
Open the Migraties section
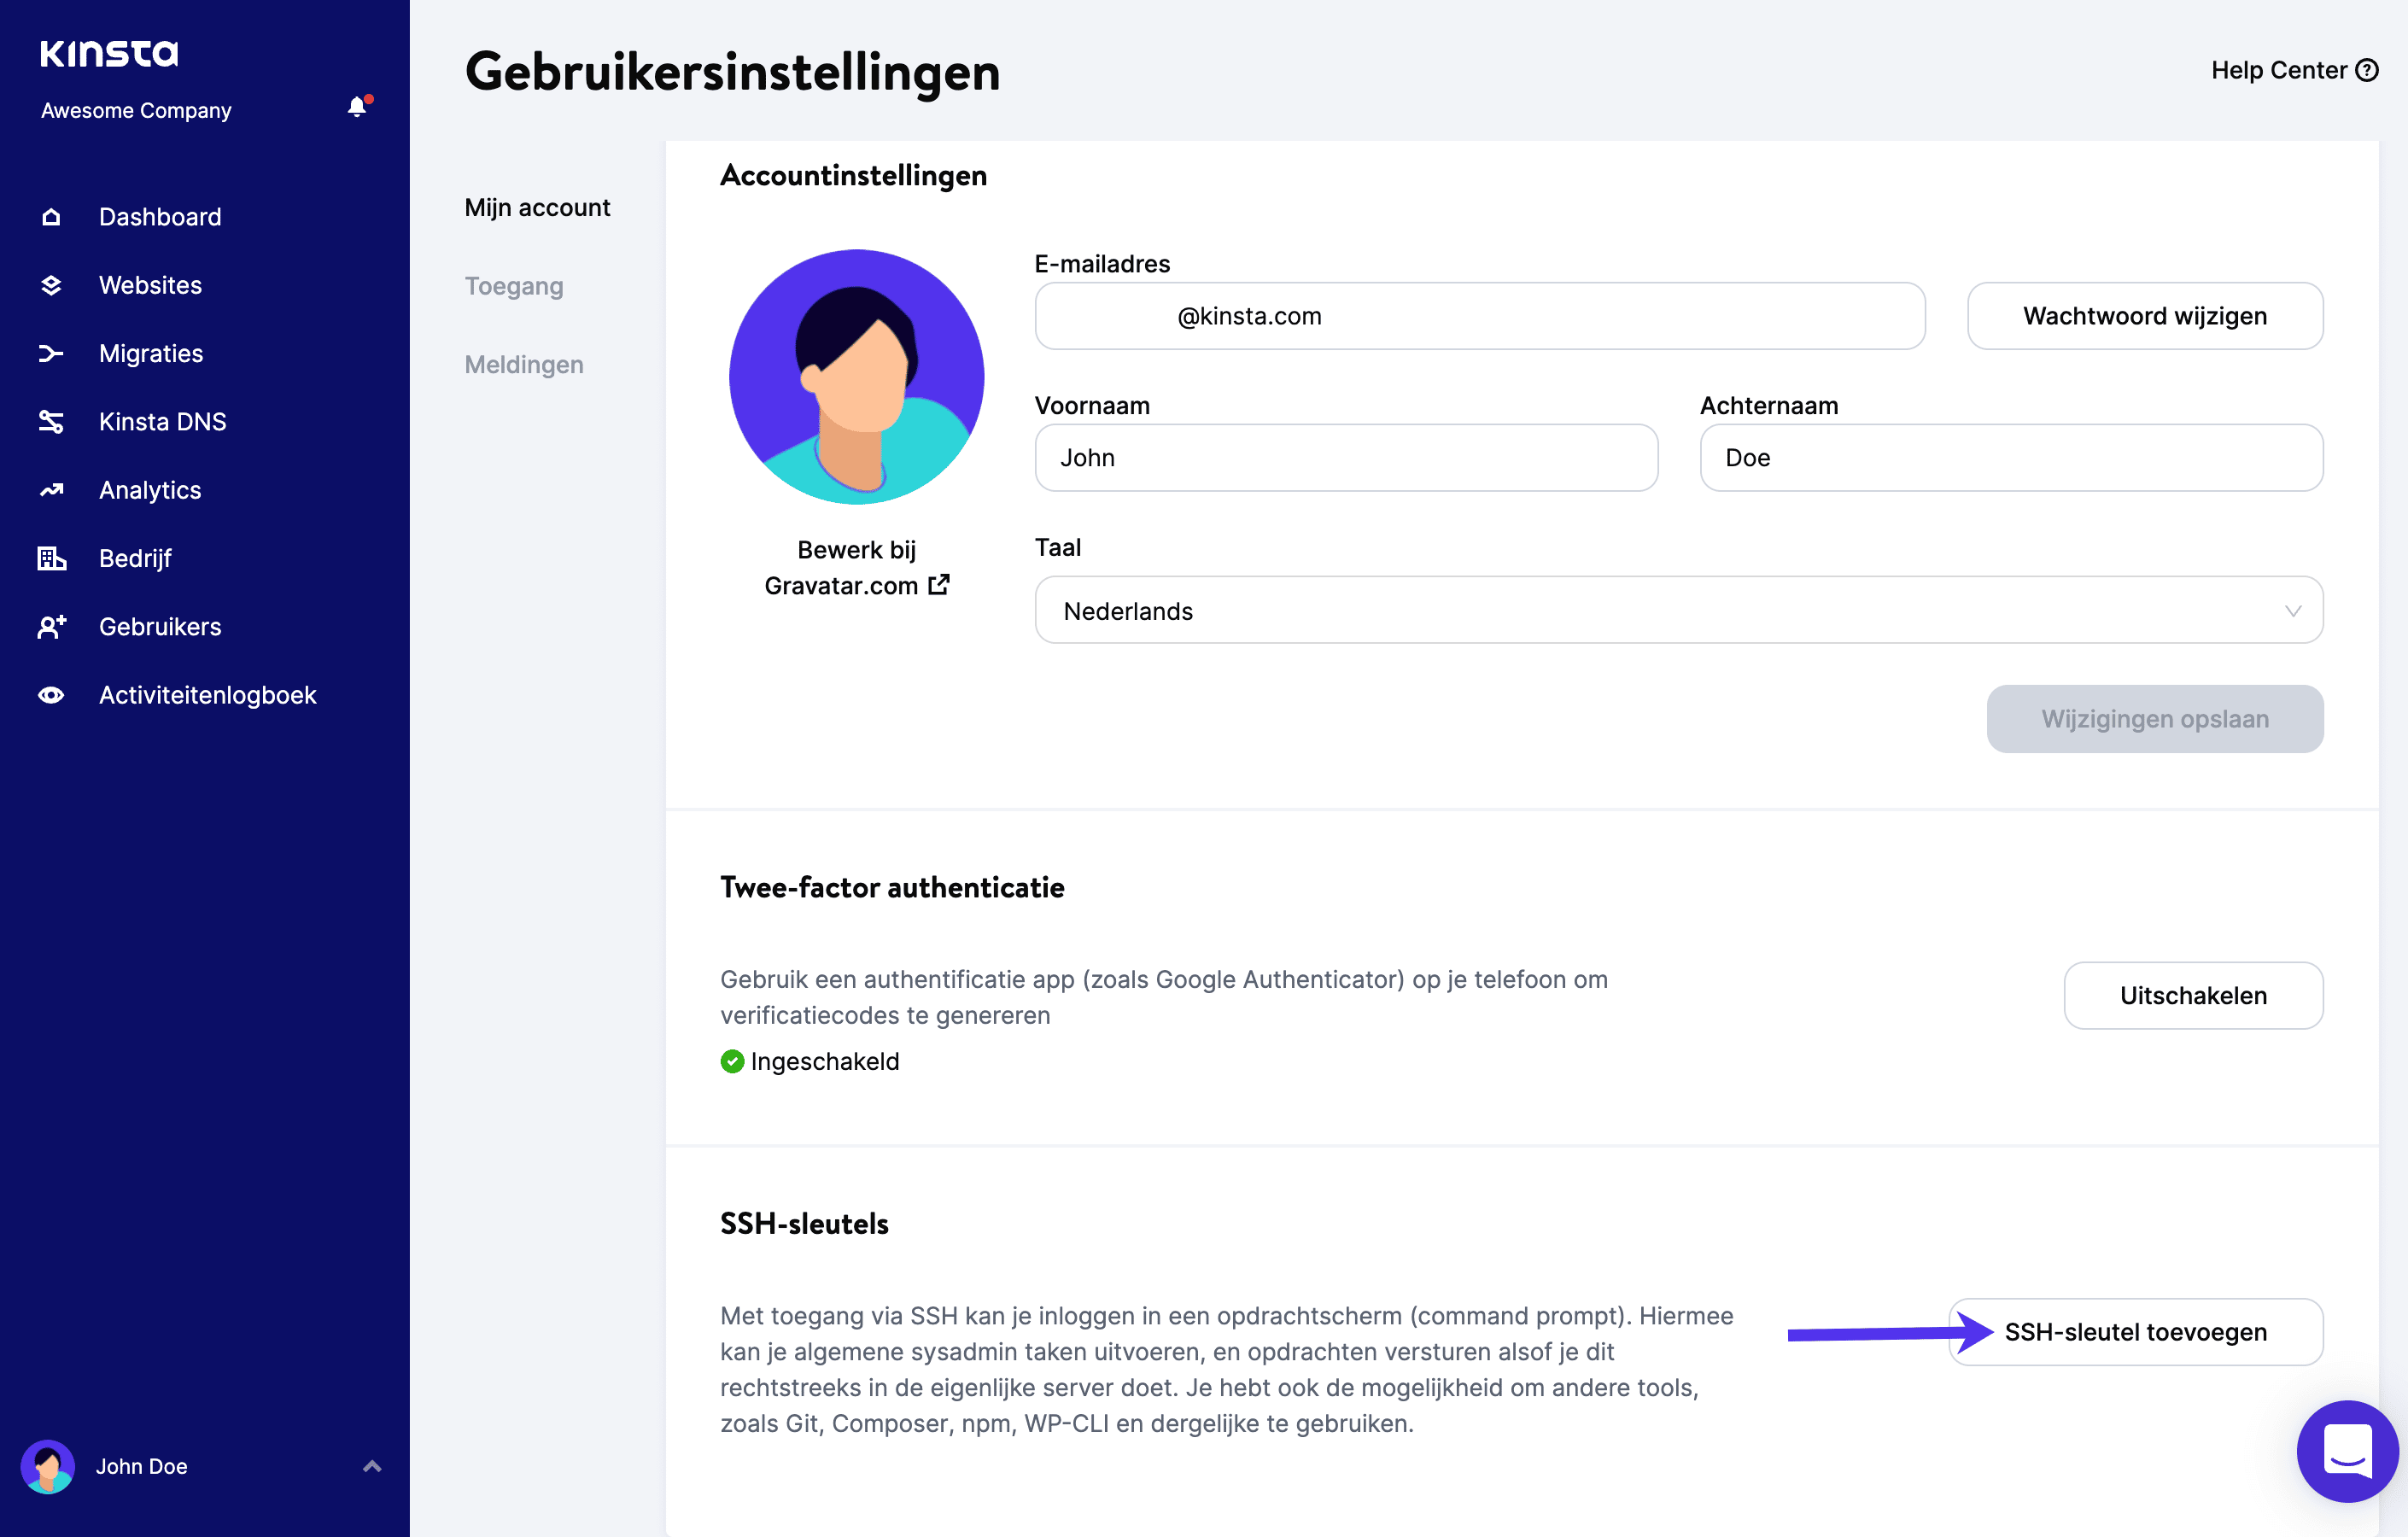[x=151, y=353]
